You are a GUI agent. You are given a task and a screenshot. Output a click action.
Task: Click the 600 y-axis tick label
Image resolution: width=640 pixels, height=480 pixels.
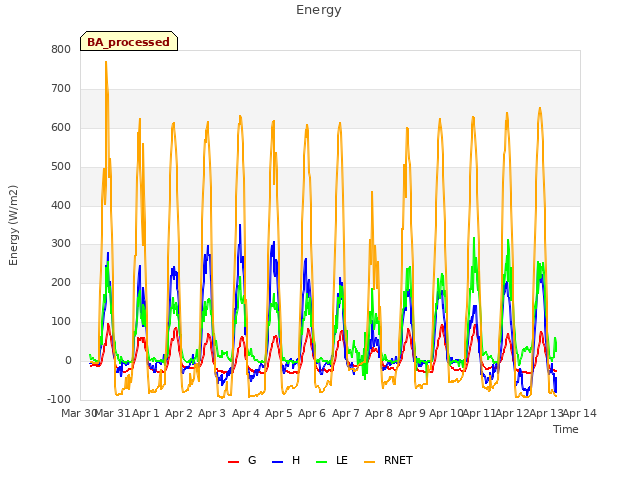point(61,128)
